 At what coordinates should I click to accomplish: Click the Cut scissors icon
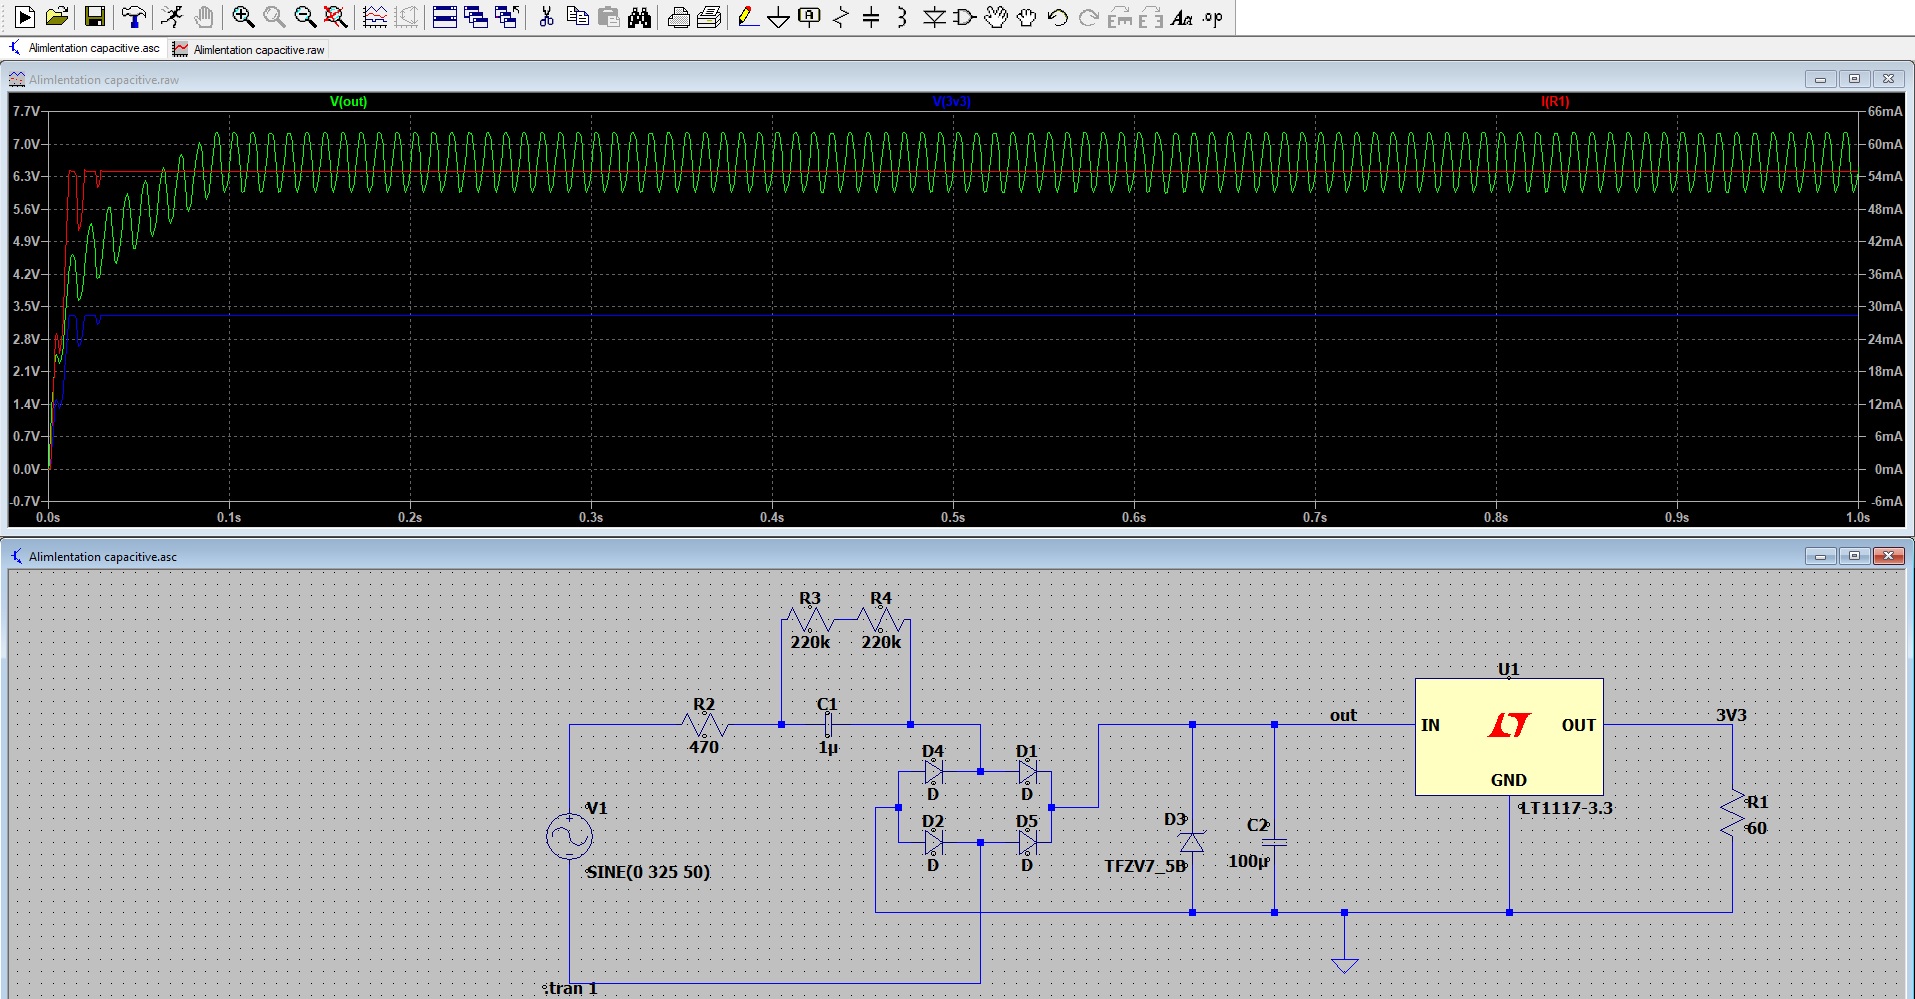tap(546, 17)
